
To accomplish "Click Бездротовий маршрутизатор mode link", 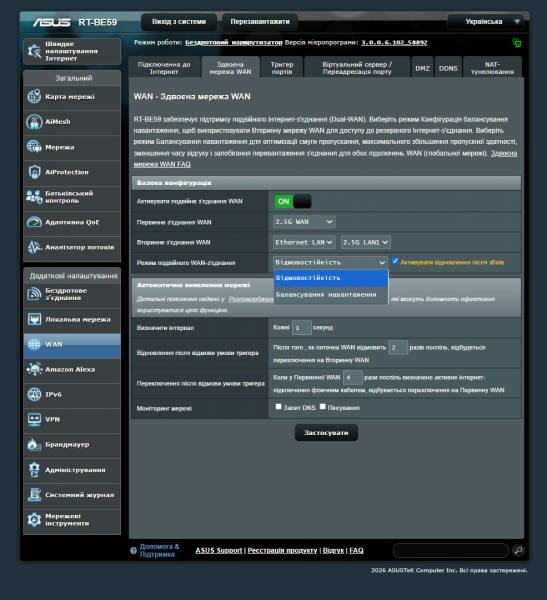I will click(x=233, y=42).
